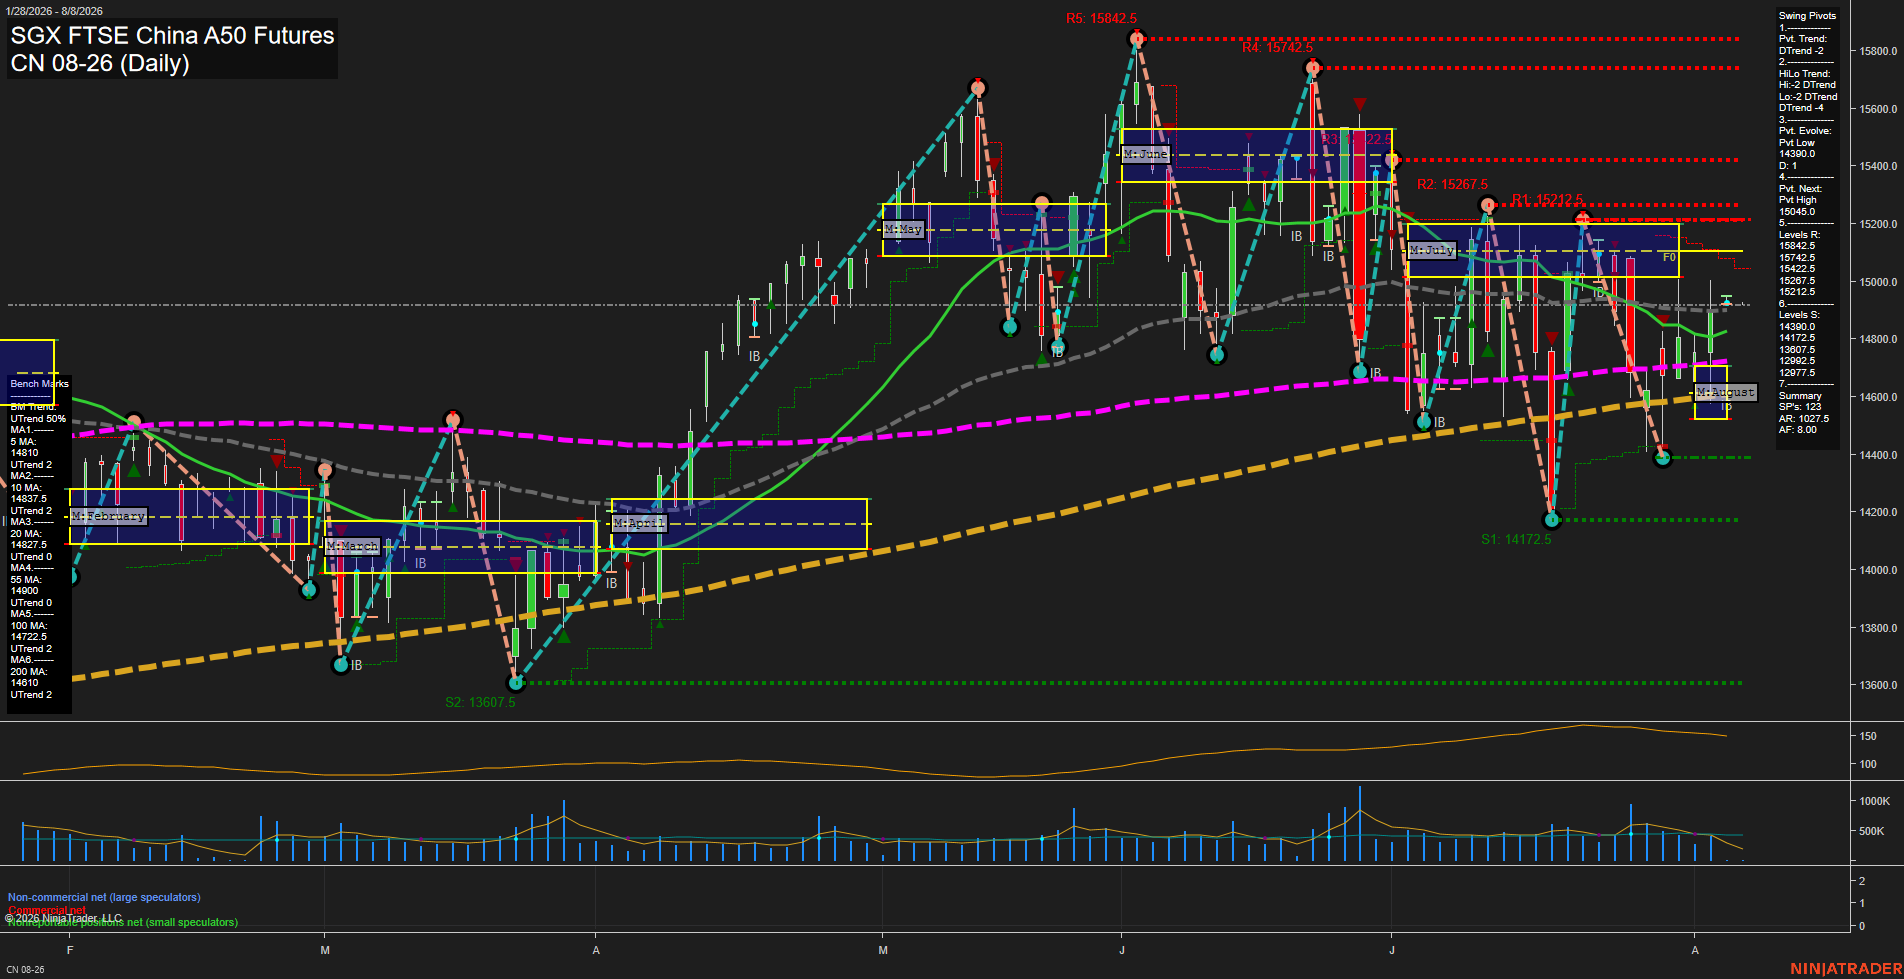Click the 150 value on indicator axis
1904x979 pixels.
pyautogui.click(x=1867, y=736)
